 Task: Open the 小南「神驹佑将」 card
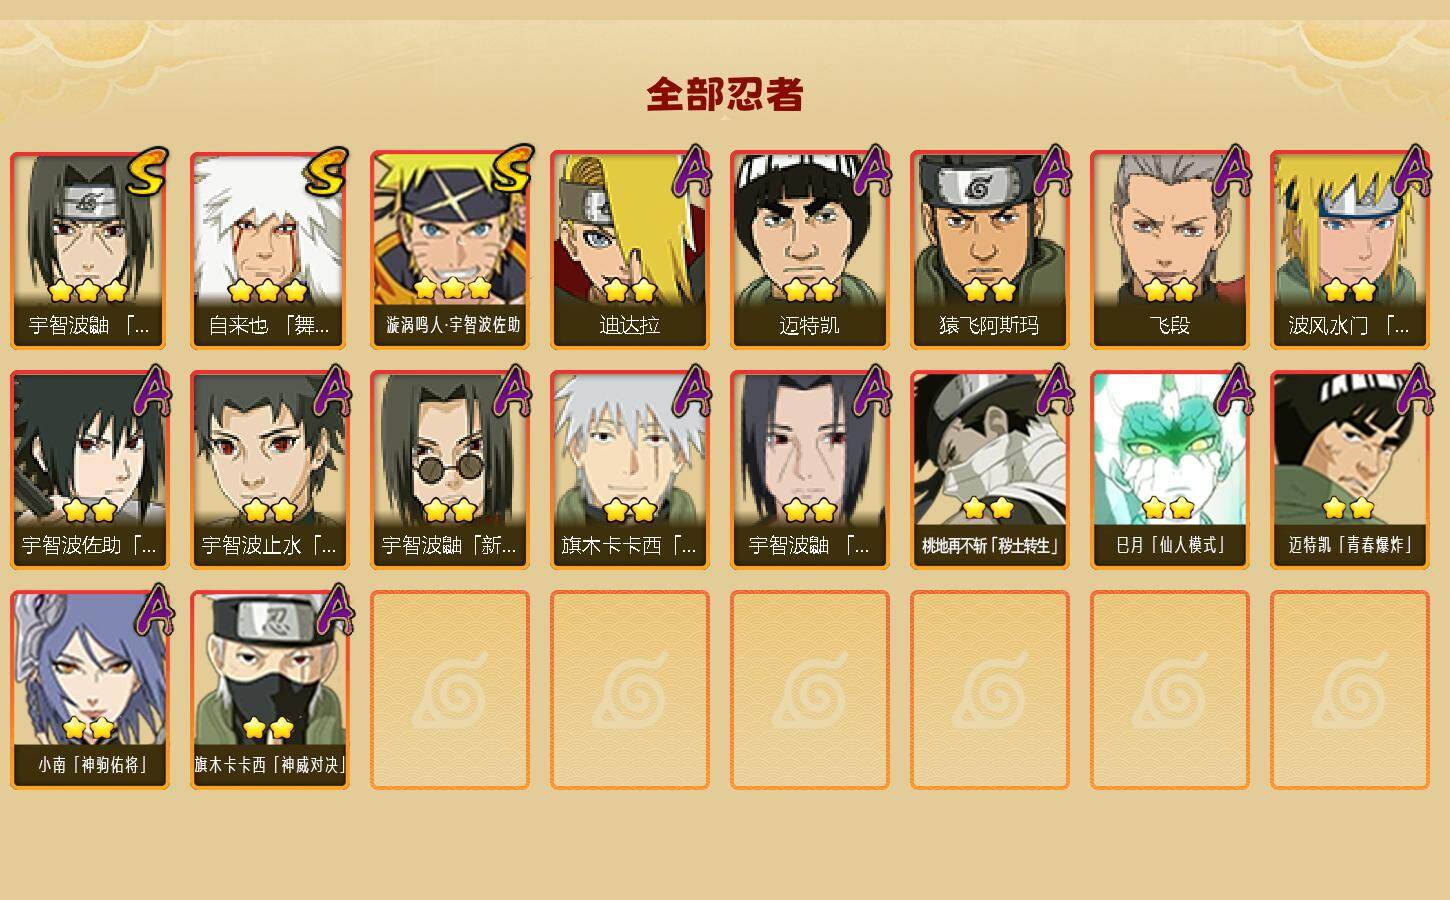click(90, 690)
